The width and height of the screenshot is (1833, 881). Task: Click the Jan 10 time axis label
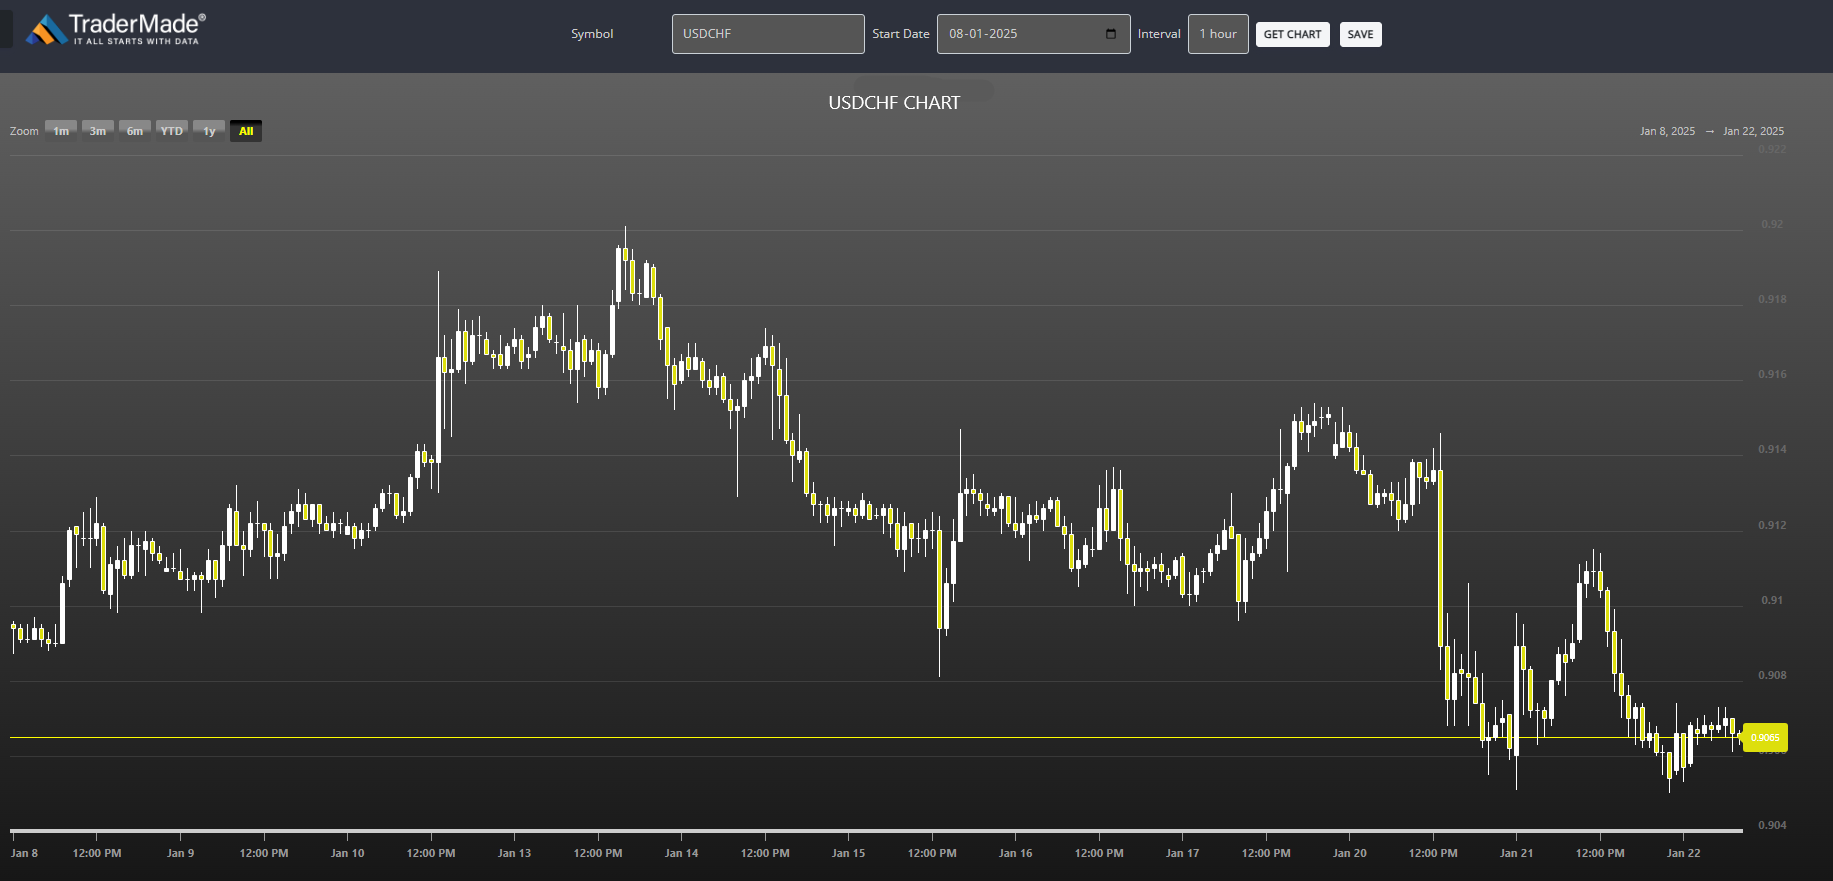348,853
